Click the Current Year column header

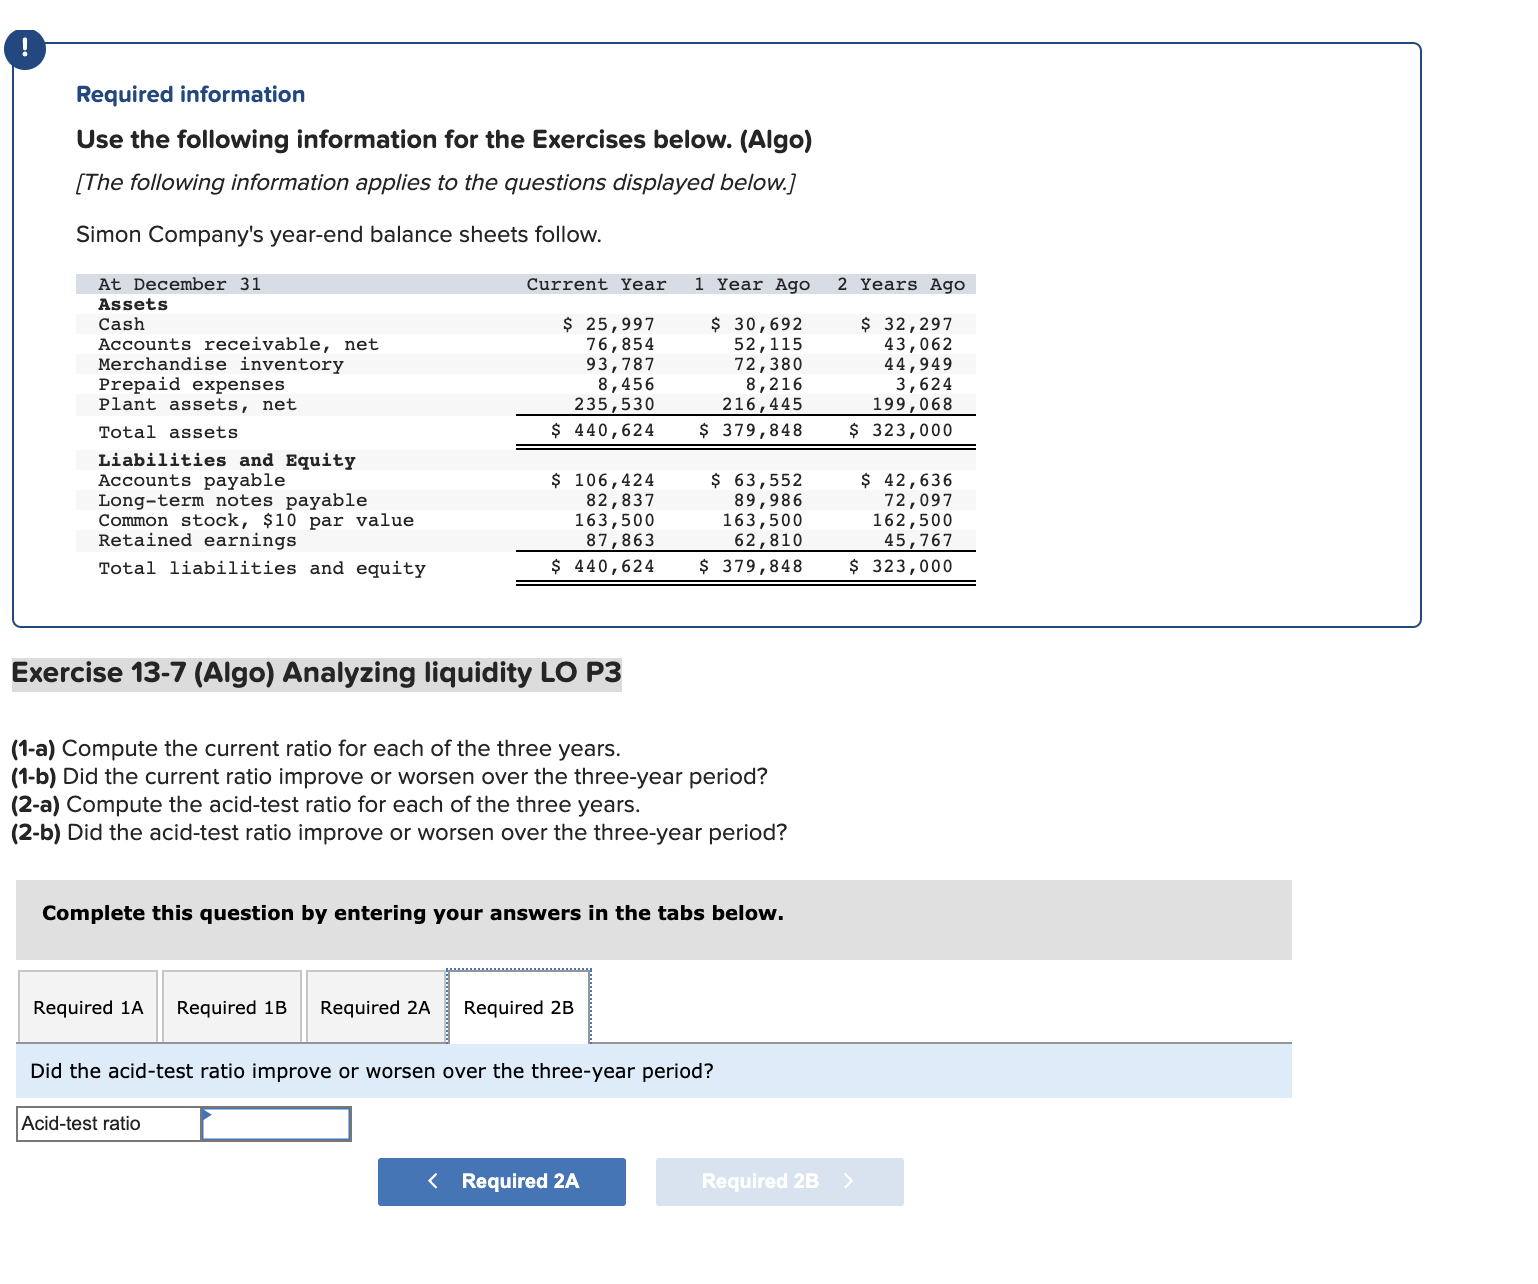point(596,284)
